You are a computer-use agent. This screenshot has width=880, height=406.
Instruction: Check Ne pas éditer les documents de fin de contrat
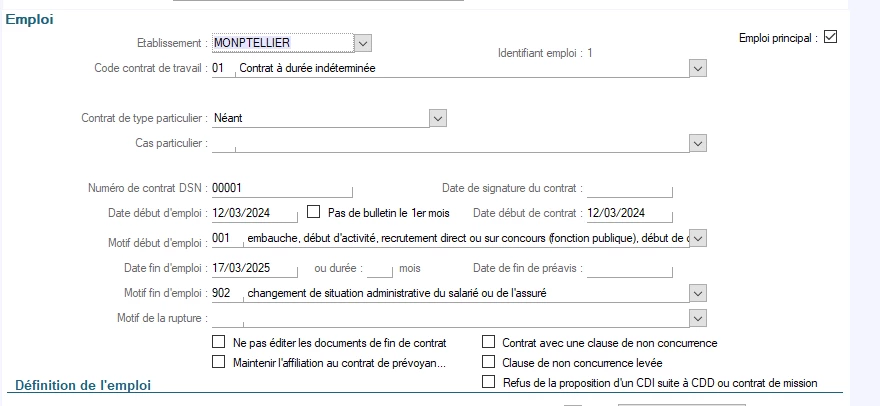click(x=219, y=342)
